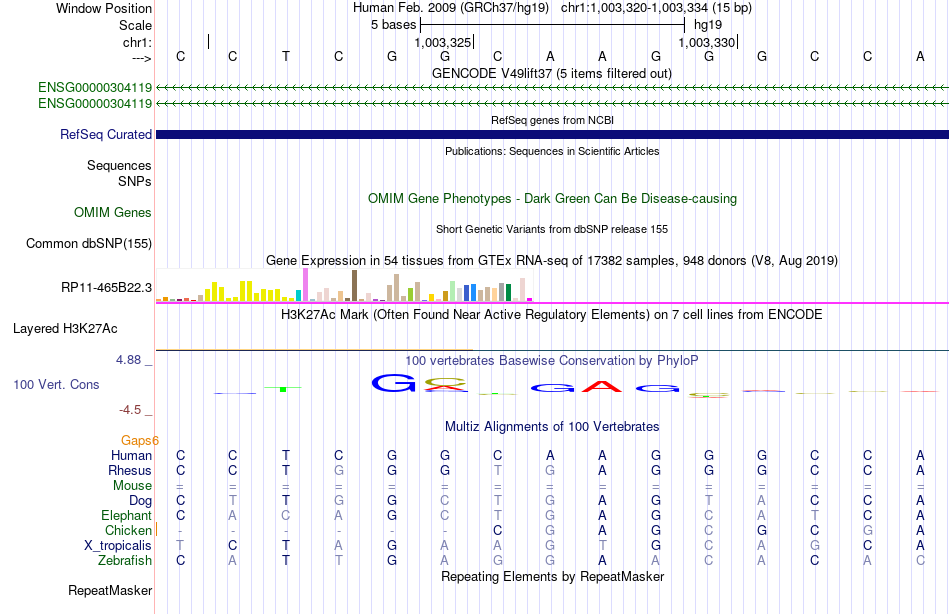Click the 5 bases scale bar
This screenshot has height=614, width=950.
tap(553, 25)
